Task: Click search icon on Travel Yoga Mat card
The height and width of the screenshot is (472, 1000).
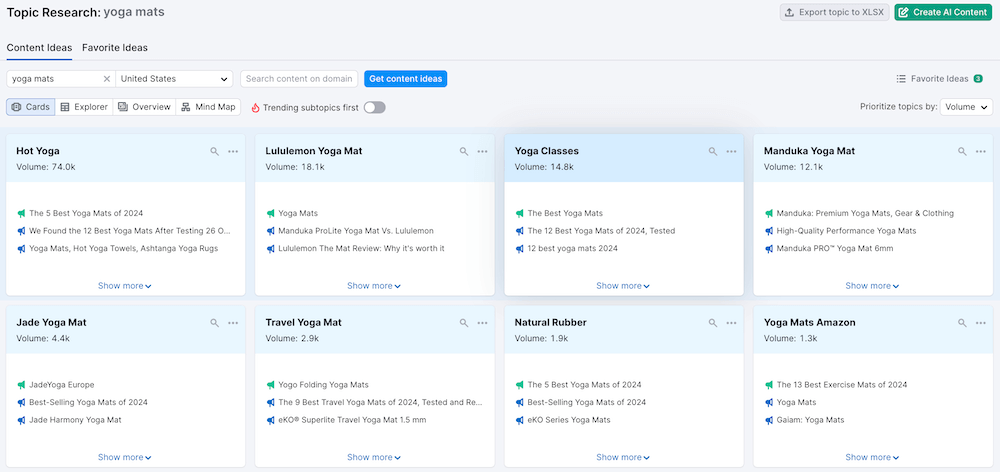Action: pos(464,323)
